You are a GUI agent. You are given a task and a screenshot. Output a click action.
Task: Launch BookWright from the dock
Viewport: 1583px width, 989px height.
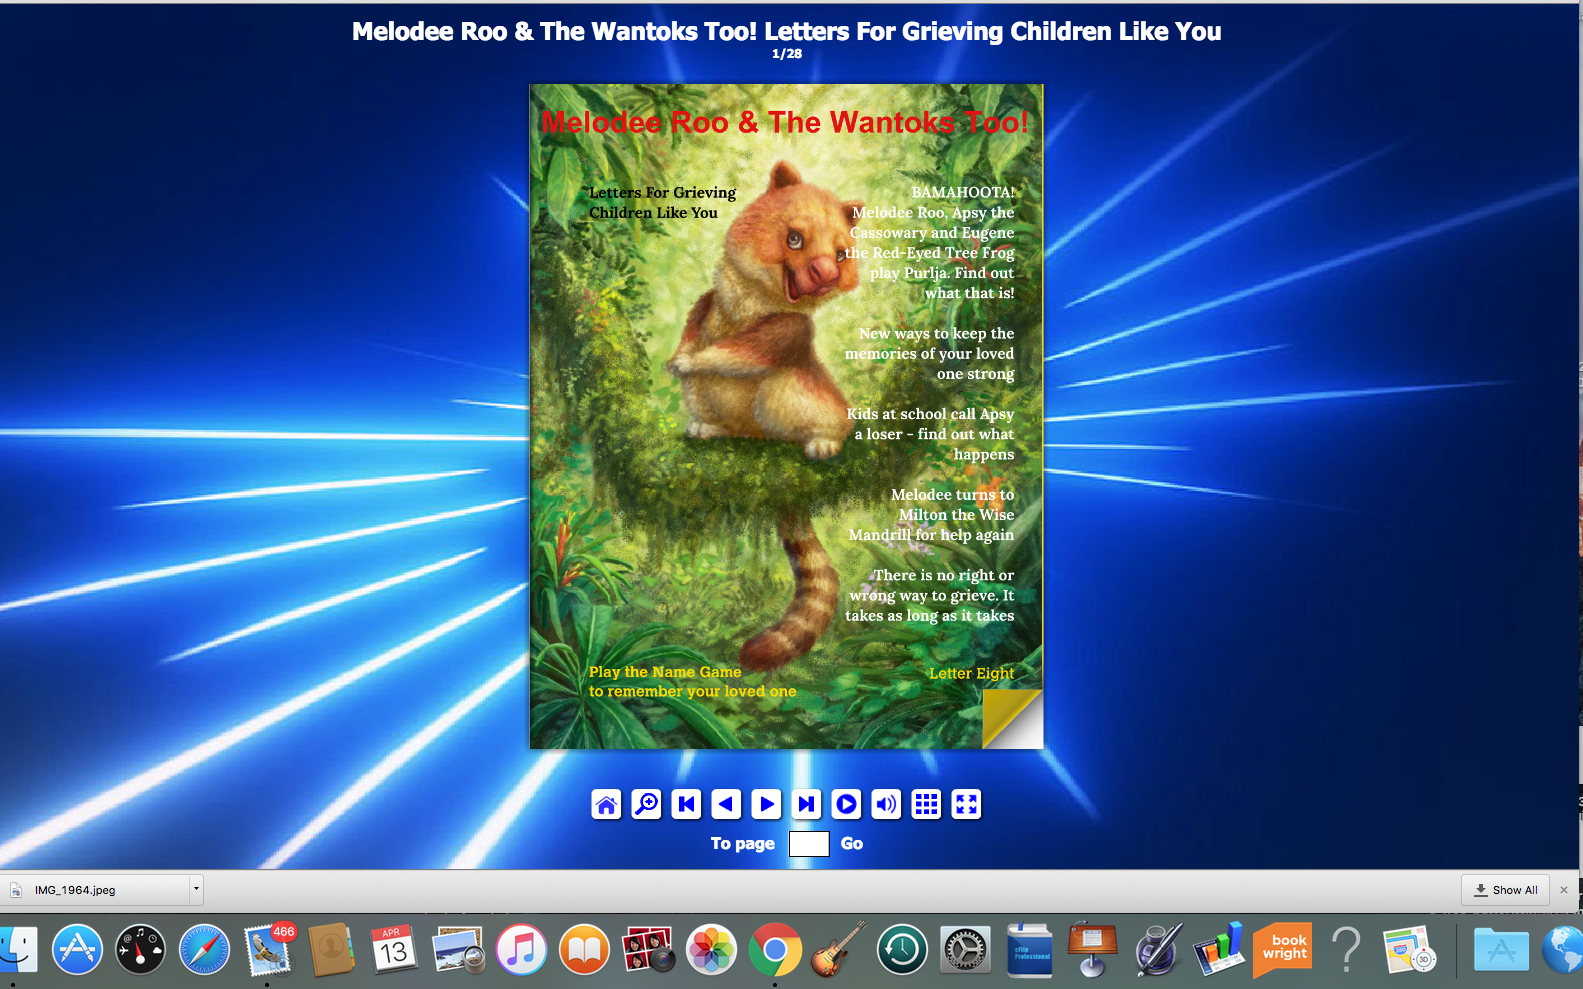click(x=1282, y=949)
